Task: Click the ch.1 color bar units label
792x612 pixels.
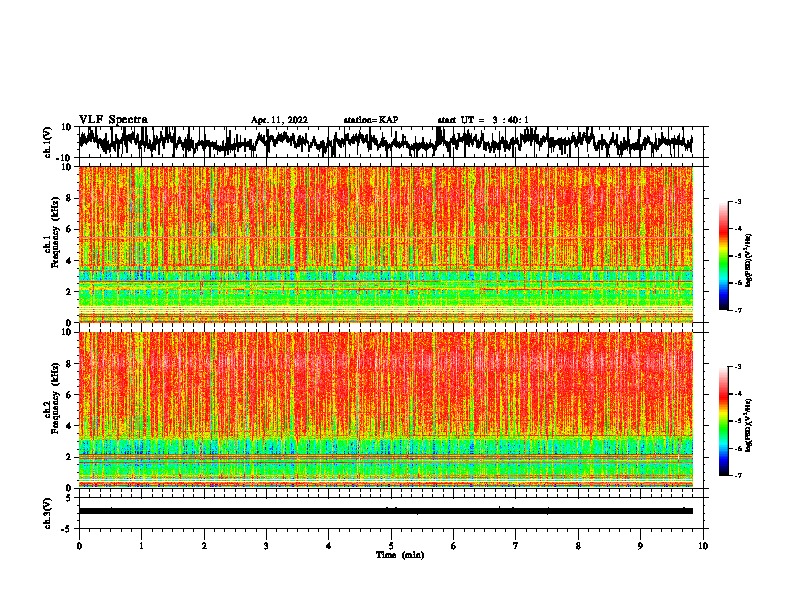Action: click(749, 261)
